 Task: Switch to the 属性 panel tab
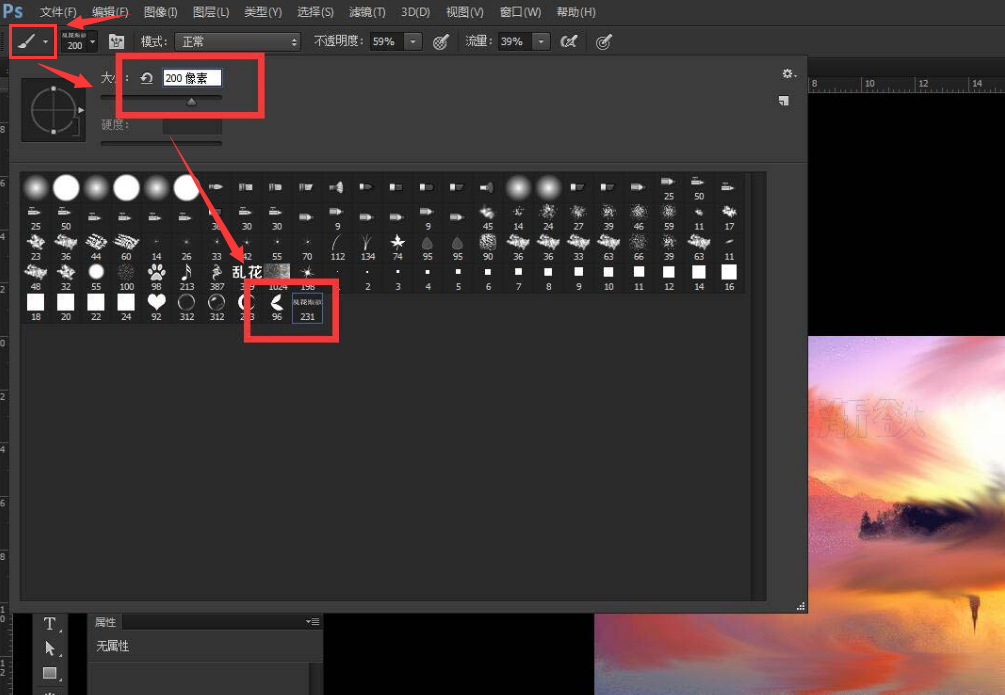tap(105, 622)
